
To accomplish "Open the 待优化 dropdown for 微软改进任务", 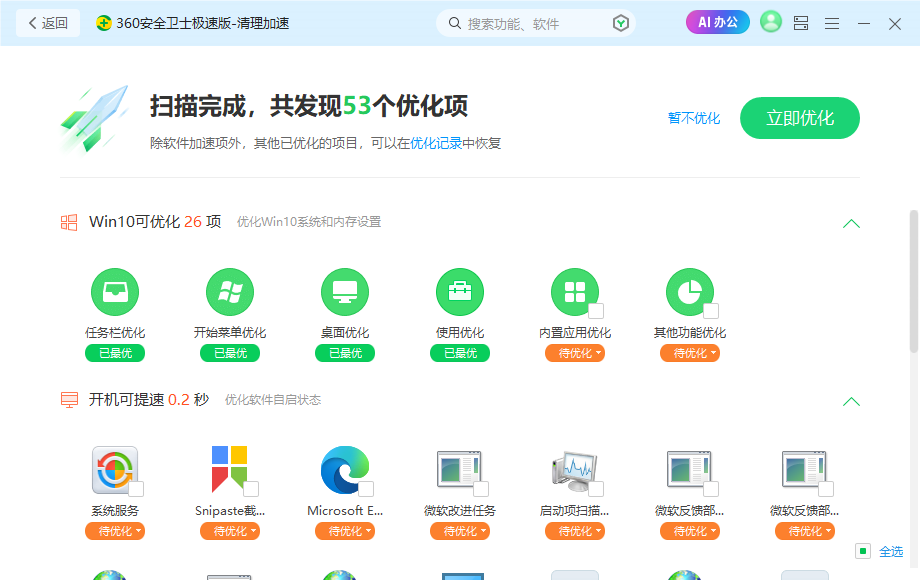I will click(x=459, y=531).
